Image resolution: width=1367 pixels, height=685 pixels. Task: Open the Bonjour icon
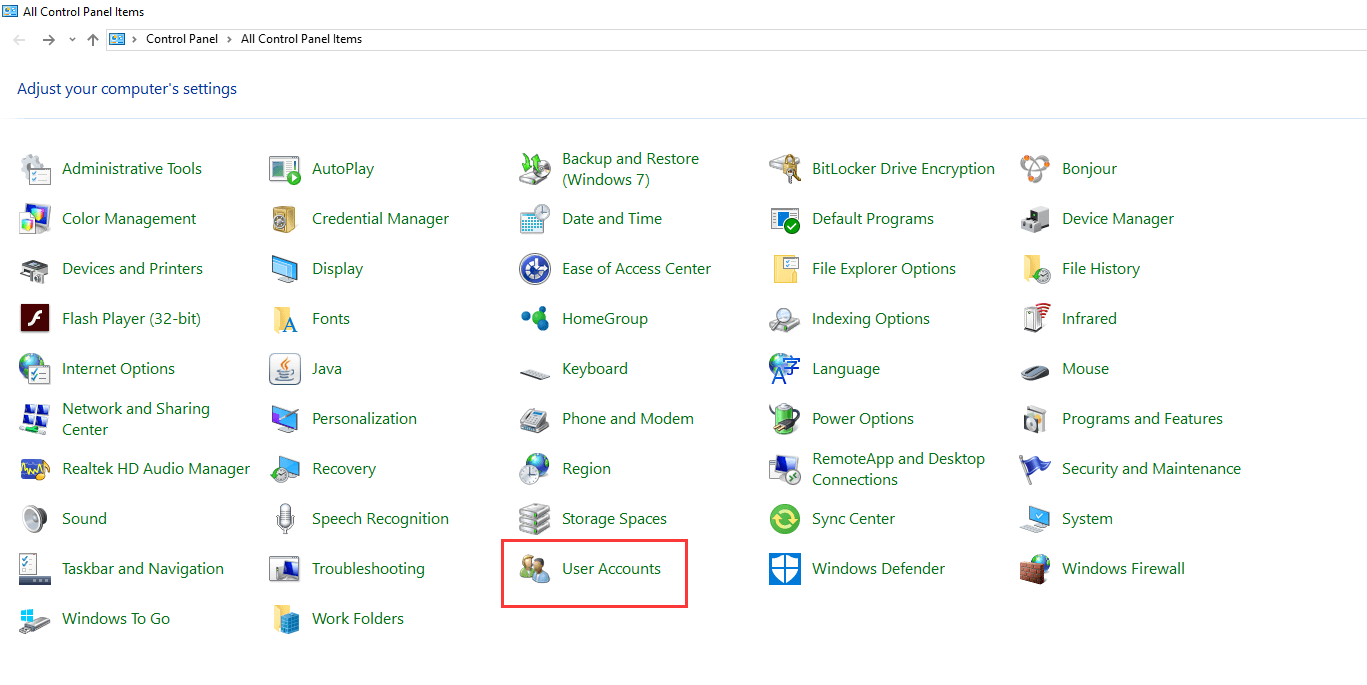pyautogui.click(x=1035, y=169)
